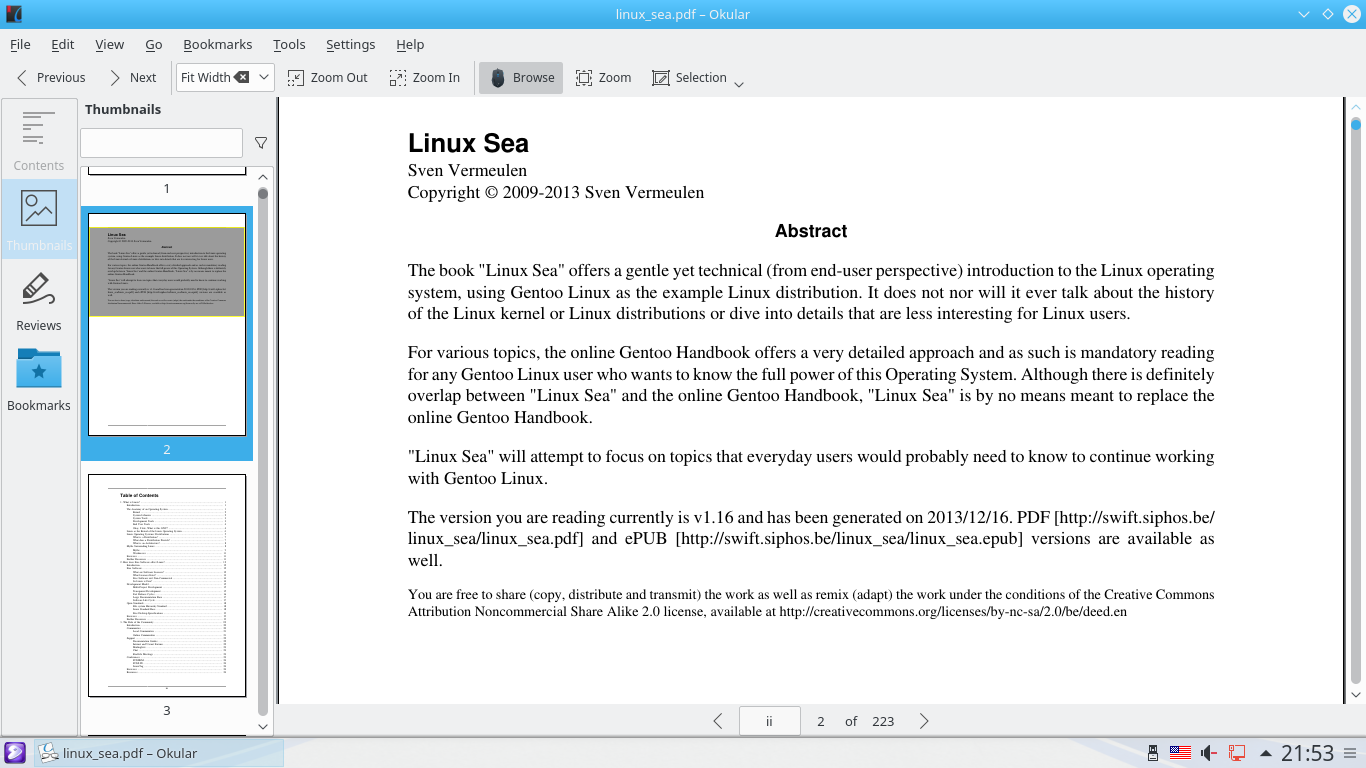1366x768 pixels.
Task: Open the application launcher in the taskbar
Action: pyautogui.click(x=15, y=753)
